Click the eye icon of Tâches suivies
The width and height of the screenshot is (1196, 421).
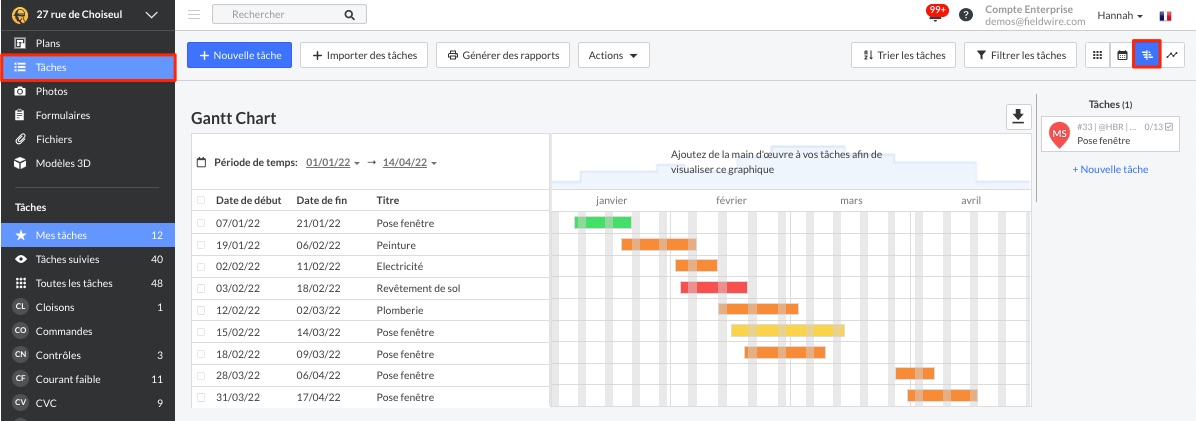tap(21, 259)
